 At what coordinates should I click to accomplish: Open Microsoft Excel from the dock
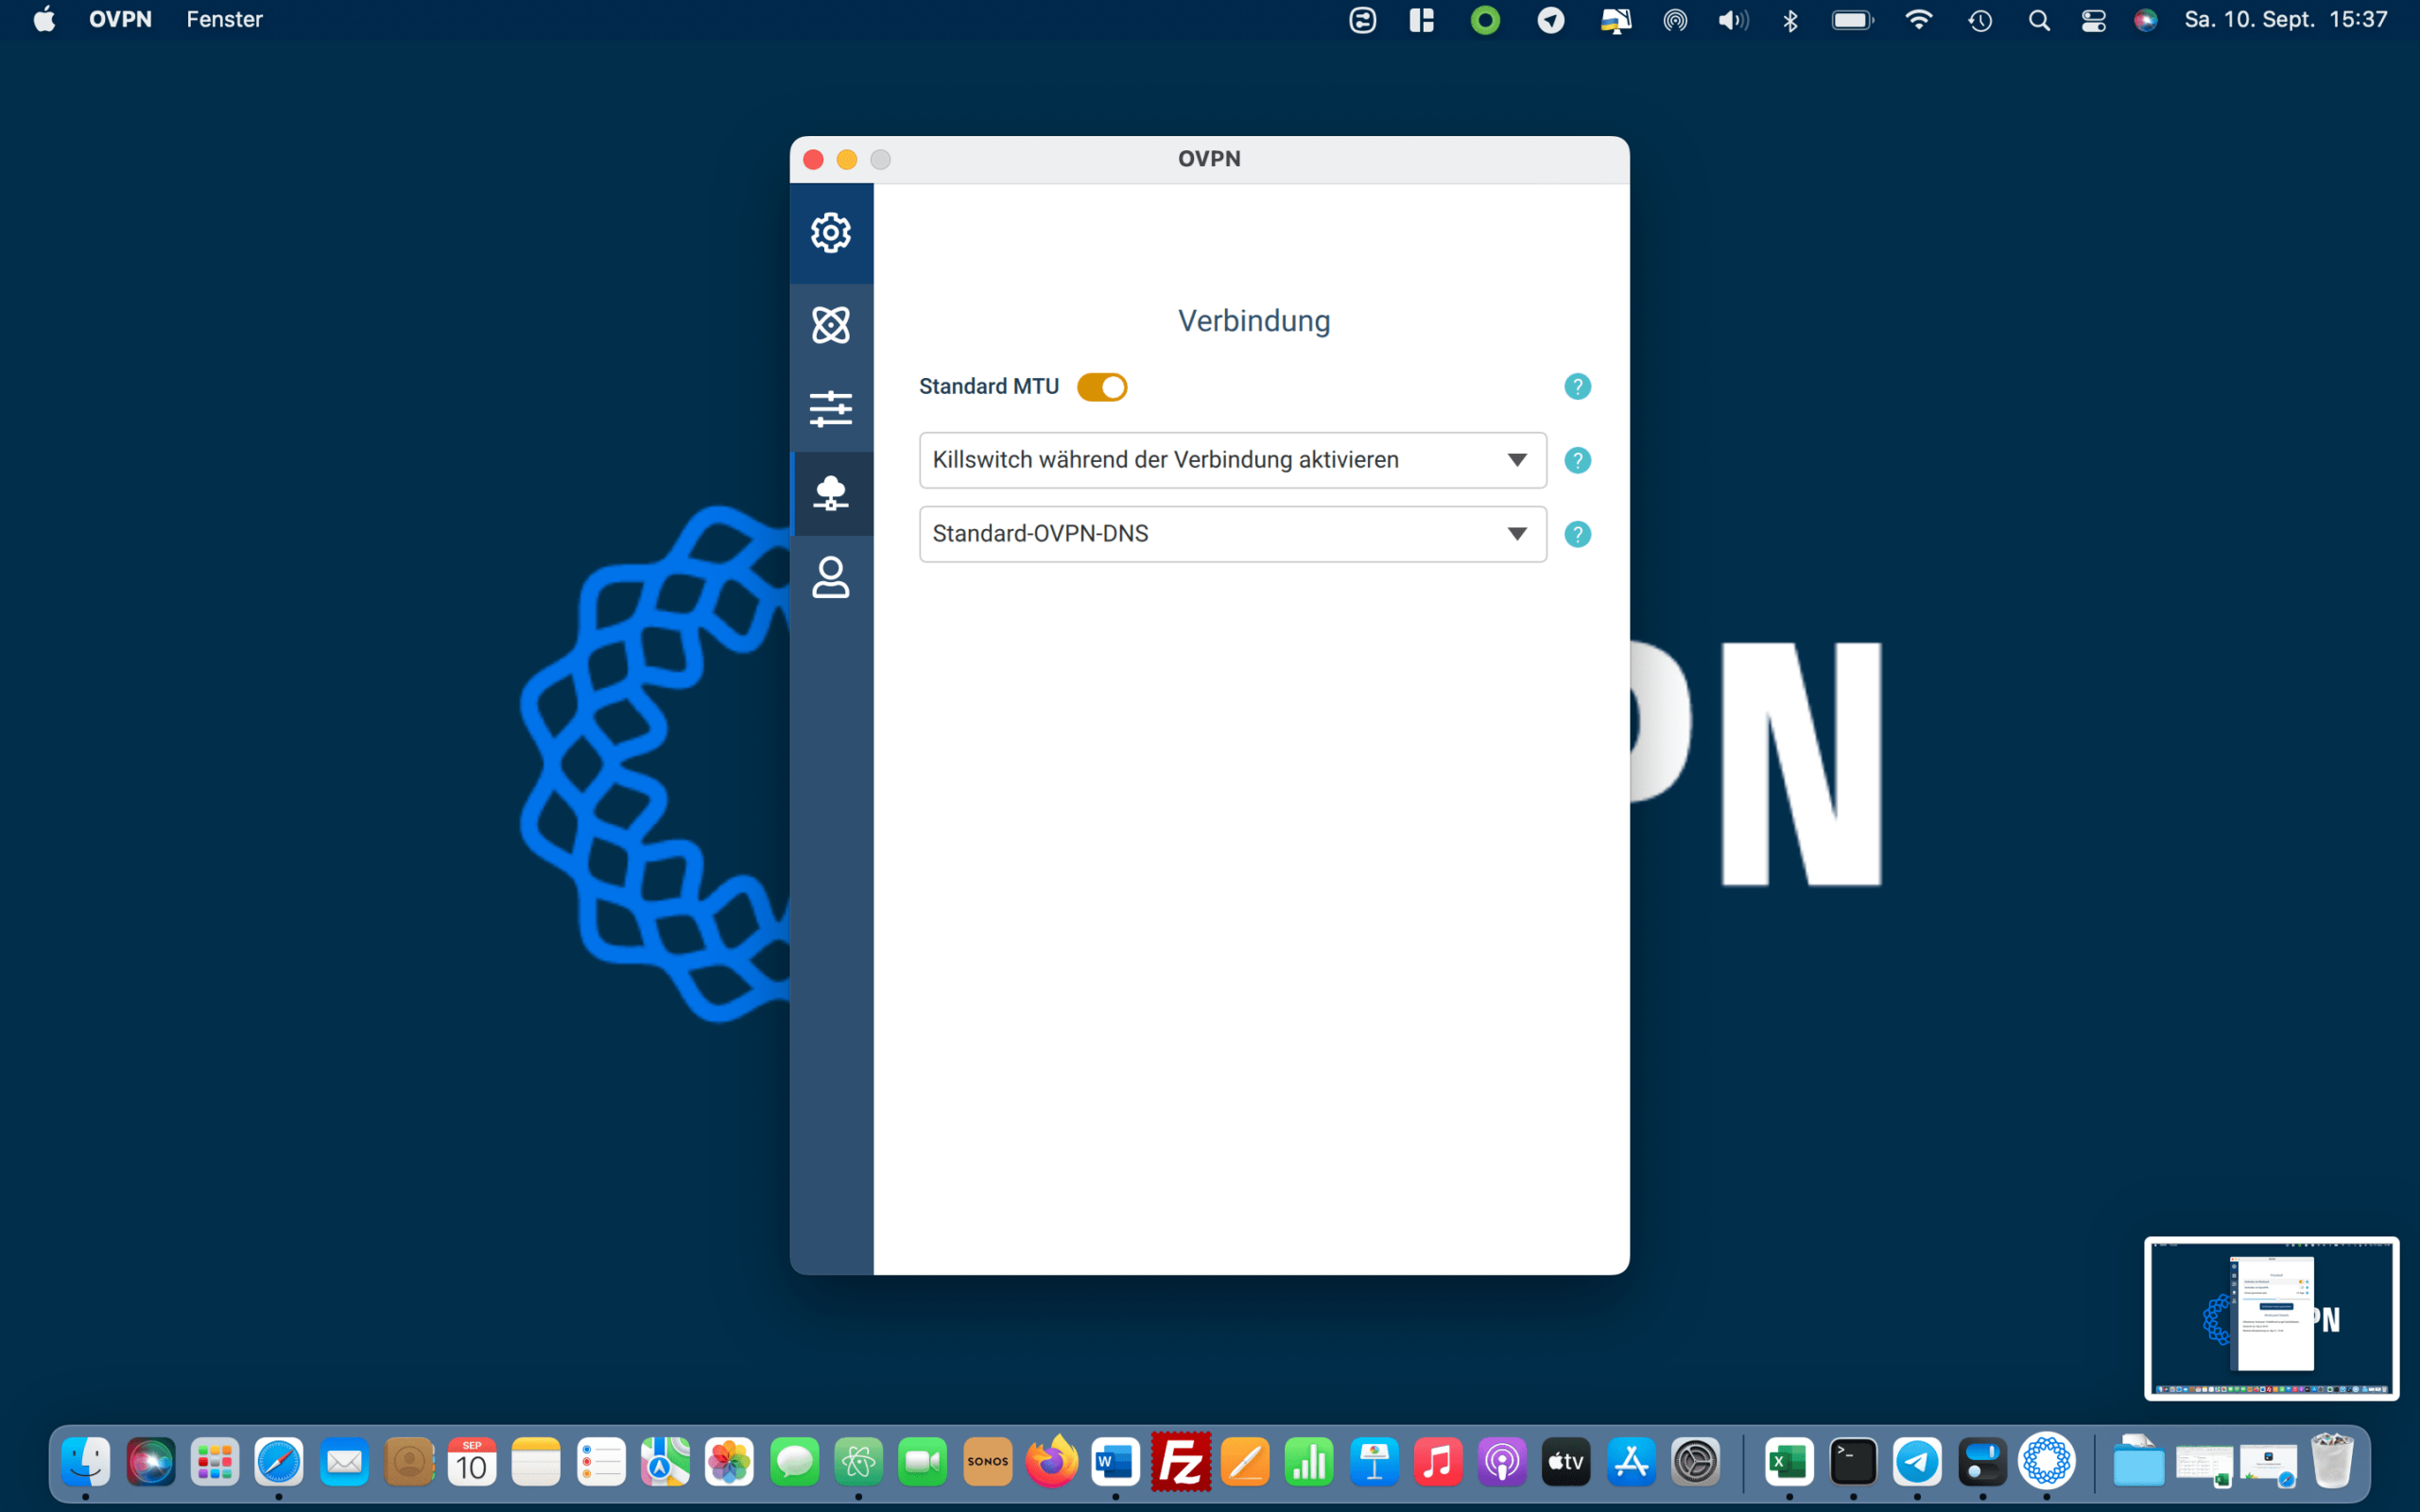(1789, 1462)
